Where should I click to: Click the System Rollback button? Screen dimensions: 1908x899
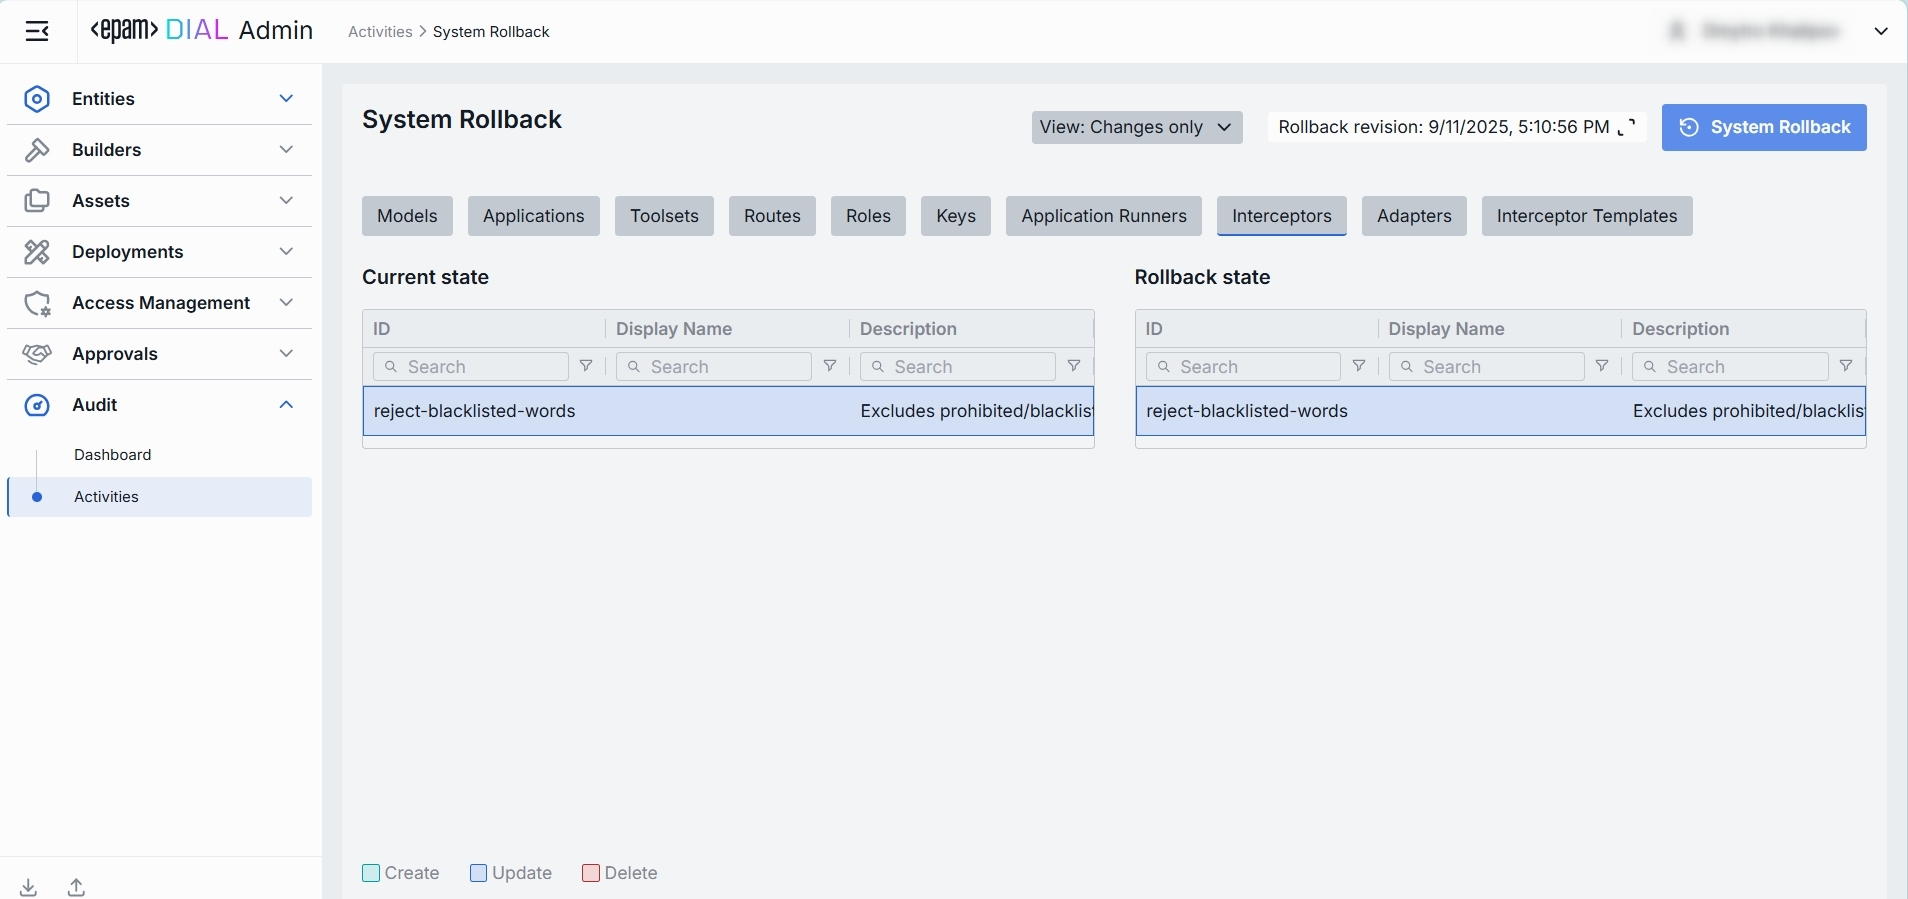pos(1764,127)
